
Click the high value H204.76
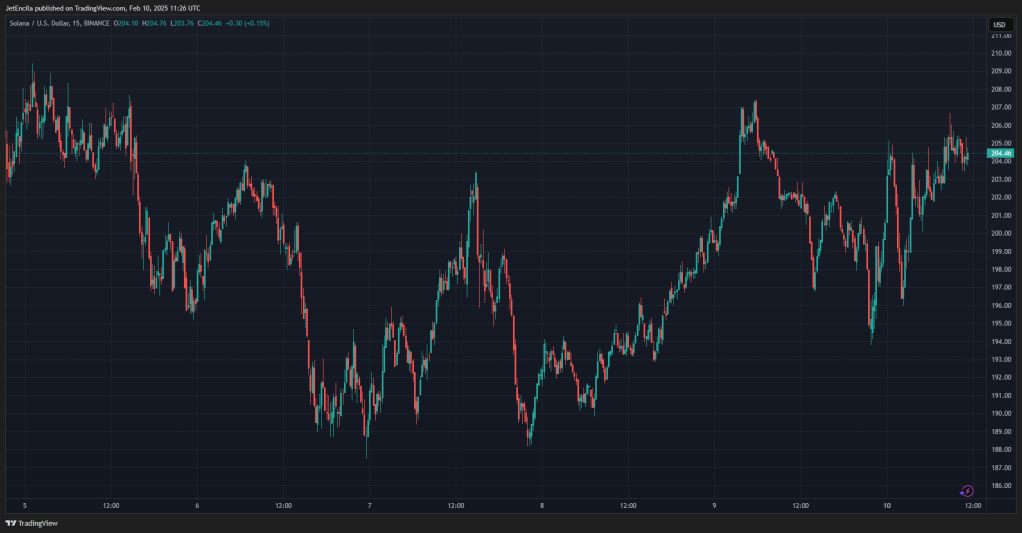[x=154, y=23]
